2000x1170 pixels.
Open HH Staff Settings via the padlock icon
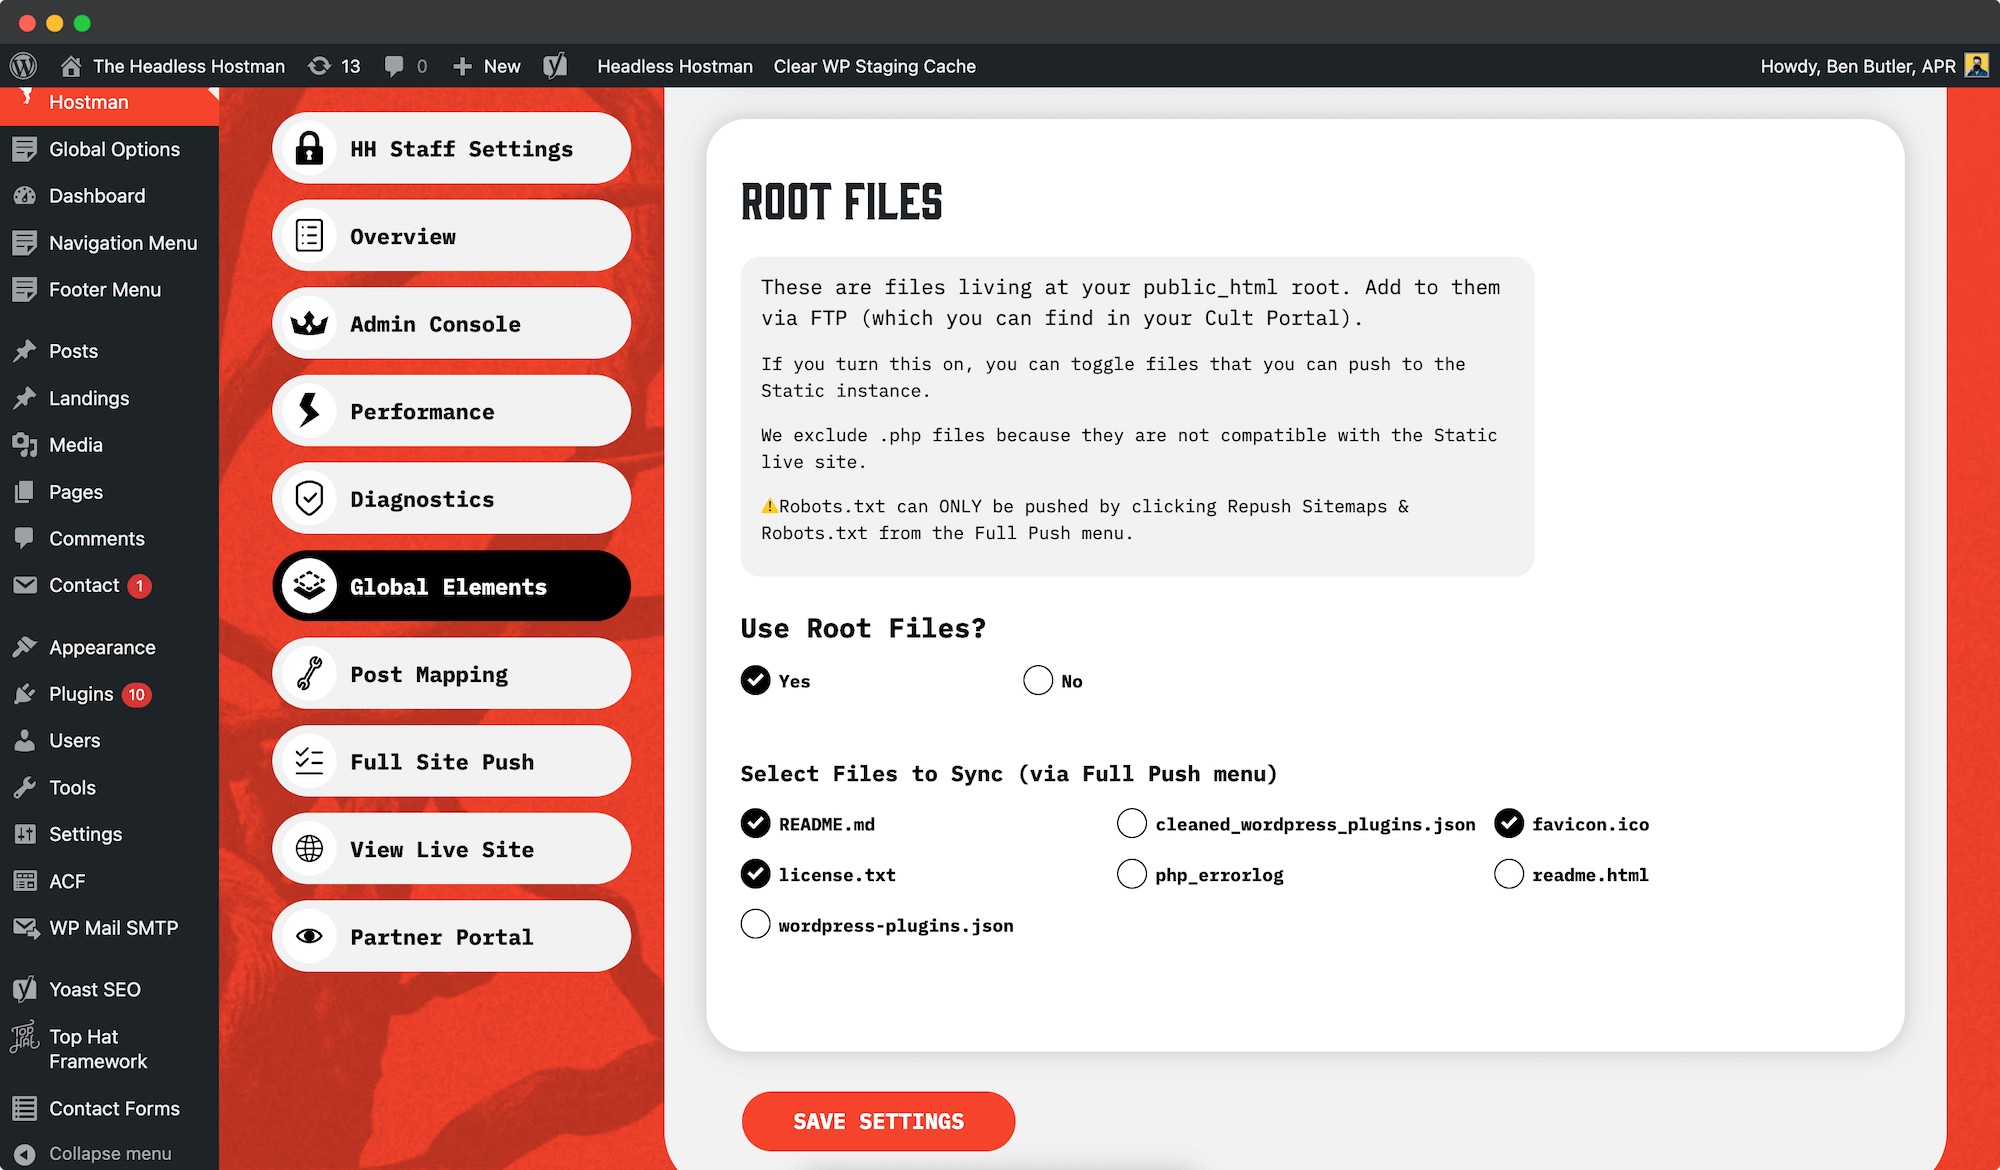click(x=309, y=148)
